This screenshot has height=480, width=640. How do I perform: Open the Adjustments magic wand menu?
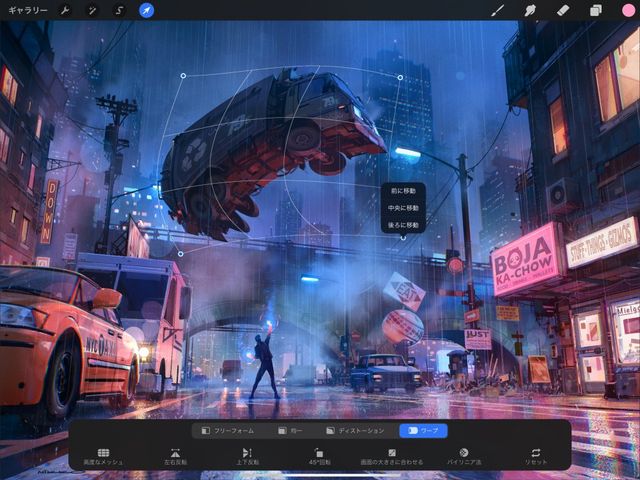coord(92,10)
